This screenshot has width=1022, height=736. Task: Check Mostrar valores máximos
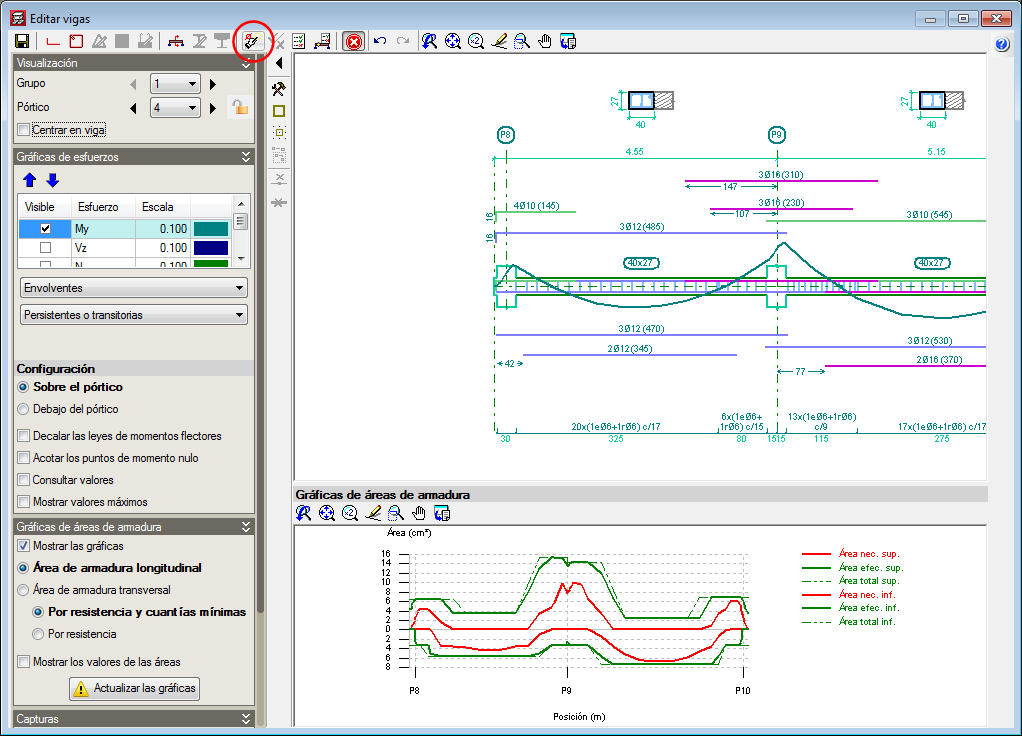pos(24,502)
